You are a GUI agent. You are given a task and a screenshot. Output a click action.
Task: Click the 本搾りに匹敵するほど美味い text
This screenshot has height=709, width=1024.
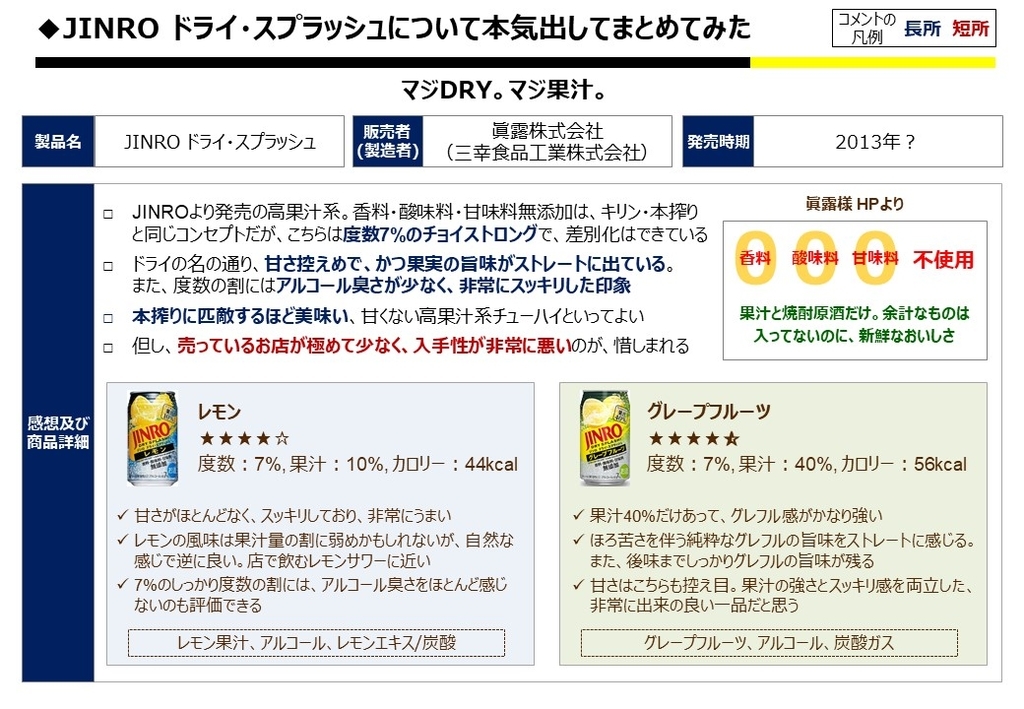click(240, 316)
